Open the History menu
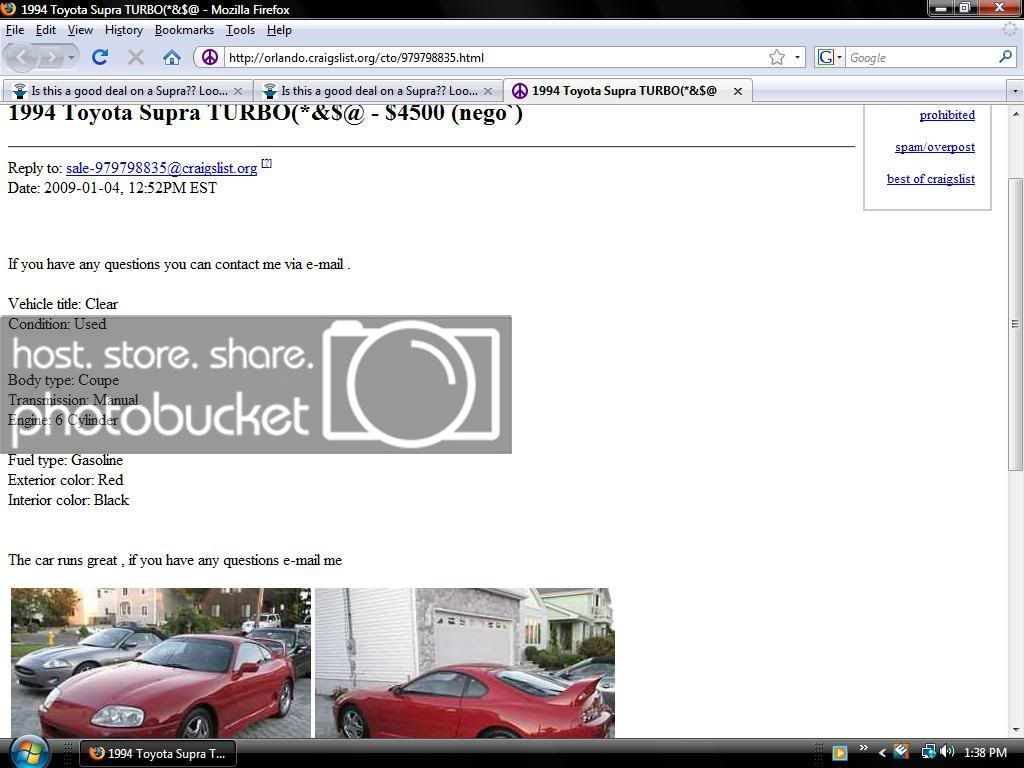Image resolution: width=1024 pixels, height=768 pixels. pos(123,30)
